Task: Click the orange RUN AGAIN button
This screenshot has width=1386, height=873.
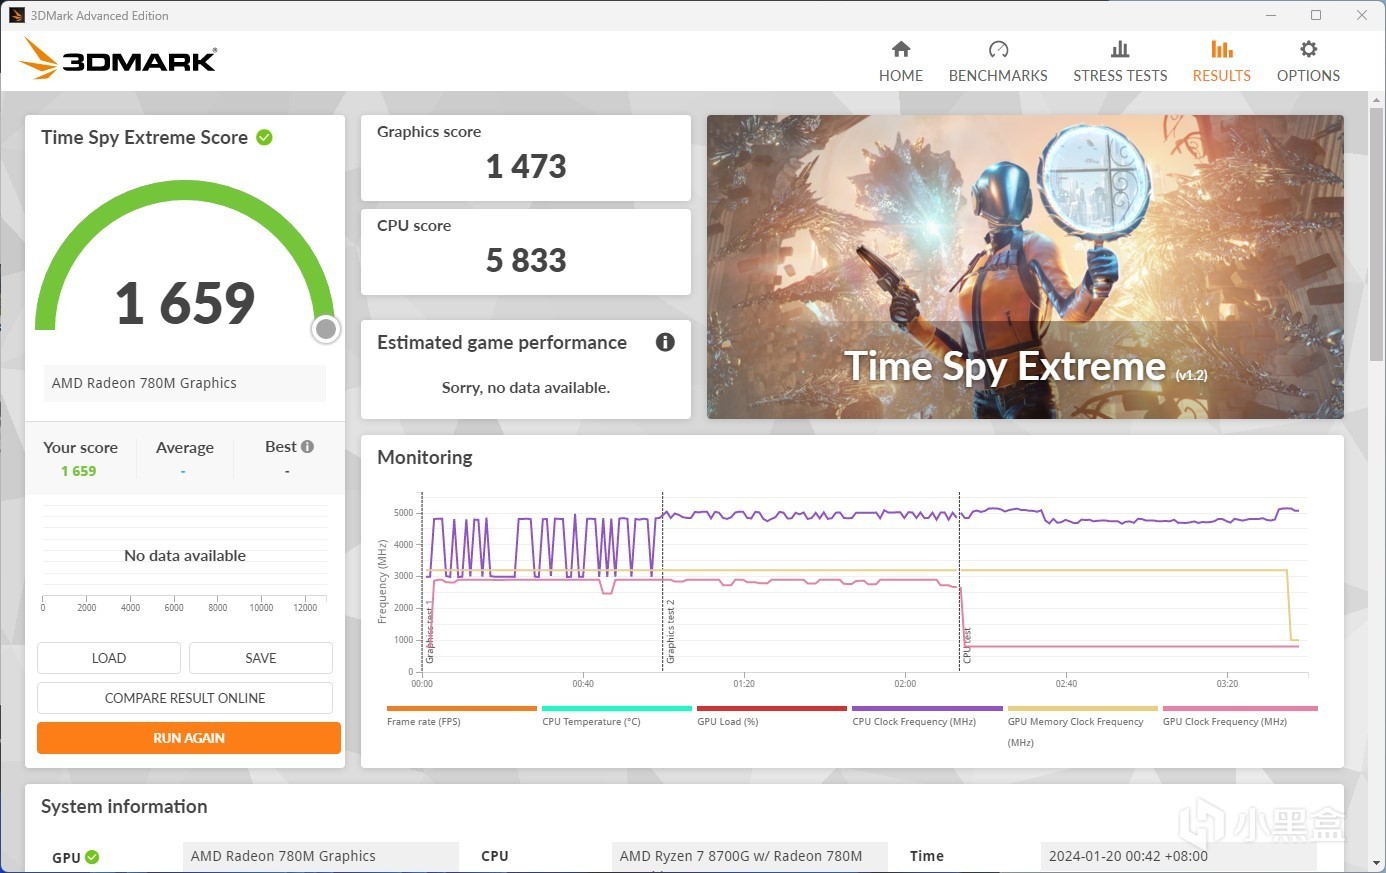Action: click(x=189, y=738)
